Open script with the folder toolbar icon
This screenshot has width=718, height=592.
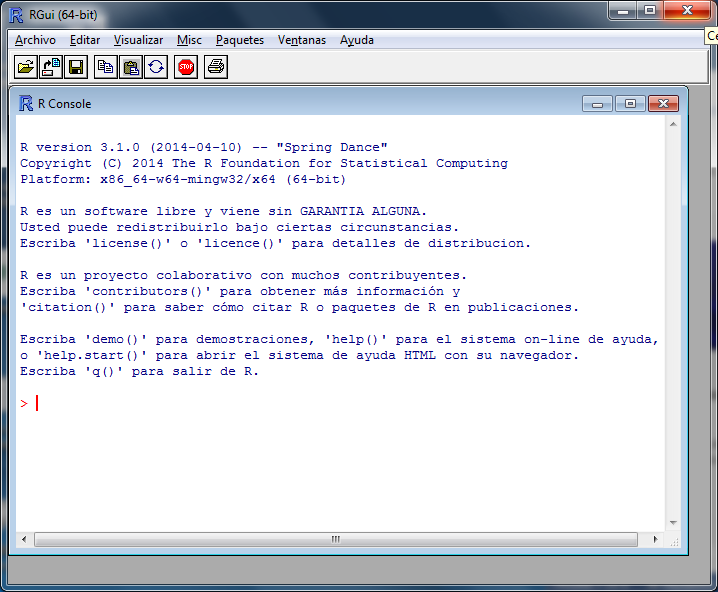pos(26,67)
